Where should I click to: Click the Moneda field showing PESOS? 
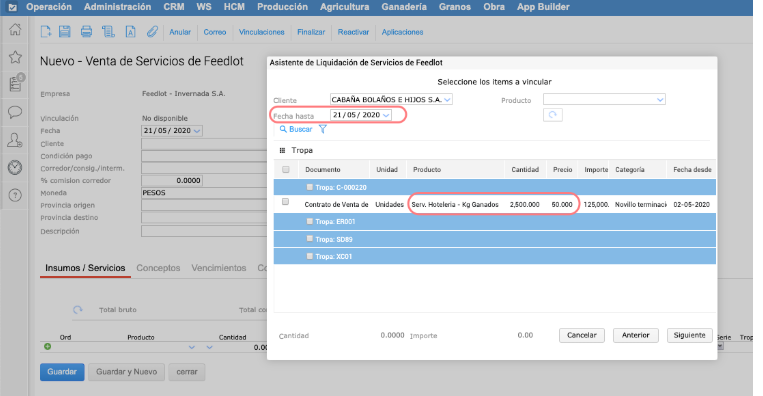pyautogui.click(x=204, y=193)
